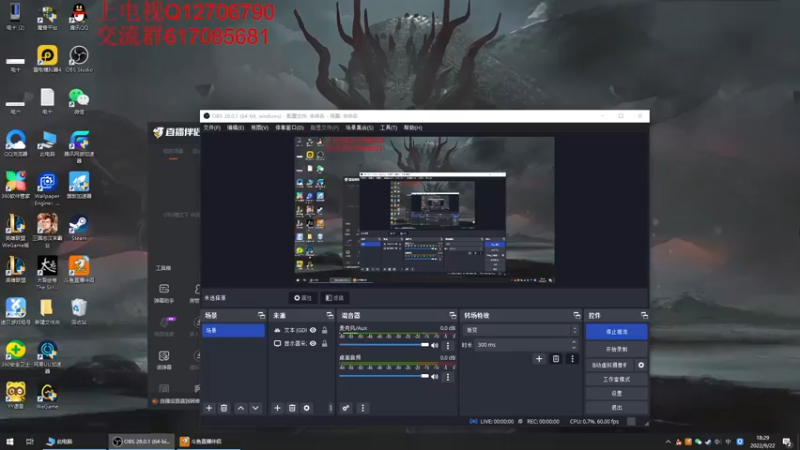Click 属性 properties button under preview
Screen dimensions: 800x450
(303, 298)
